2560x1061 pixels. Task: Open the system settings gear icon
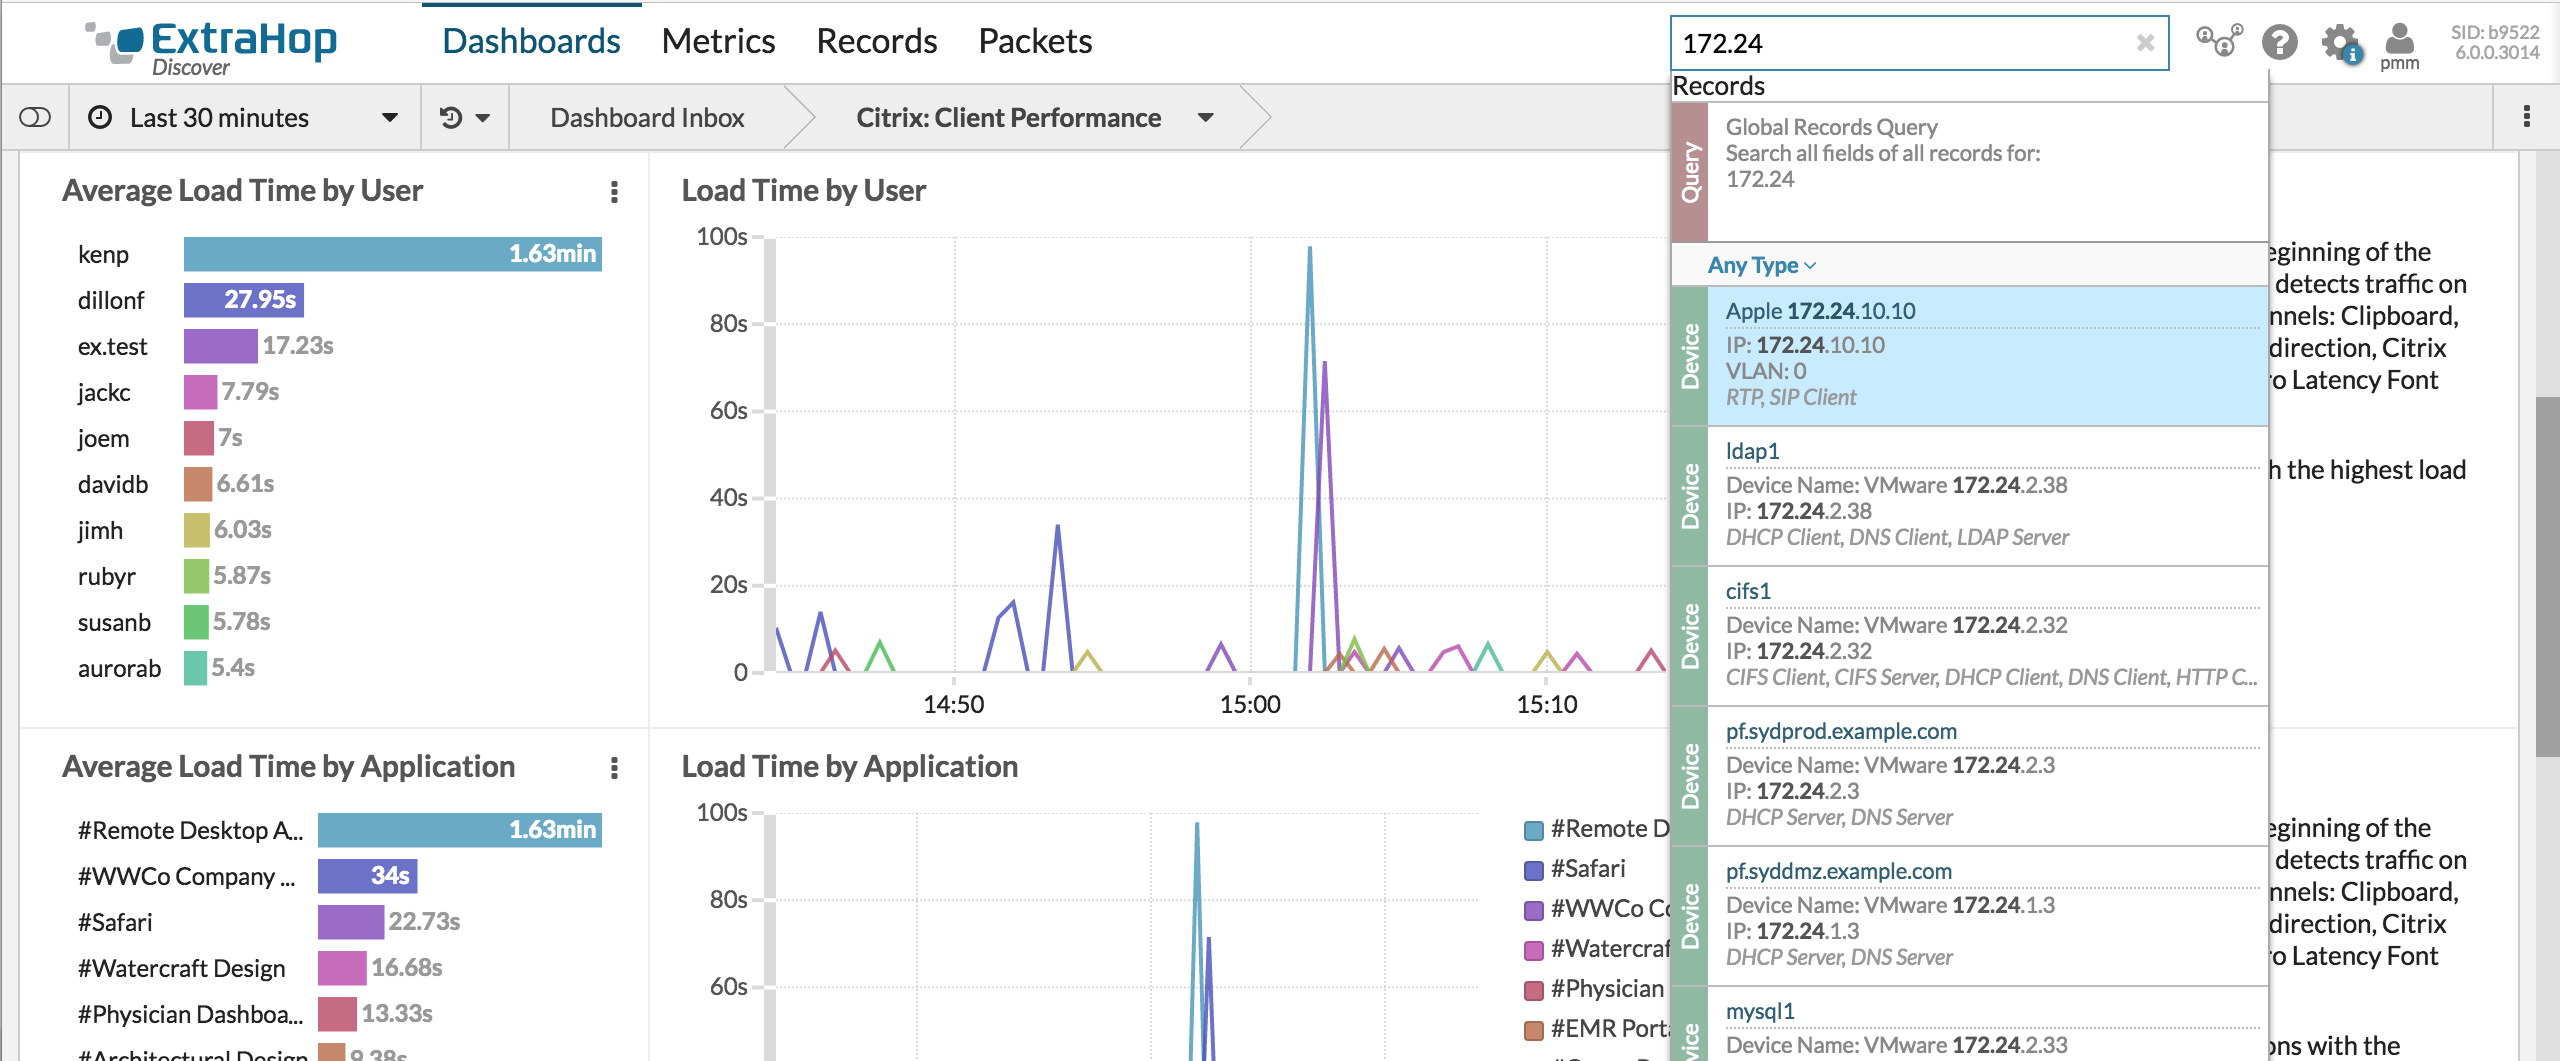pos(2340,43)
